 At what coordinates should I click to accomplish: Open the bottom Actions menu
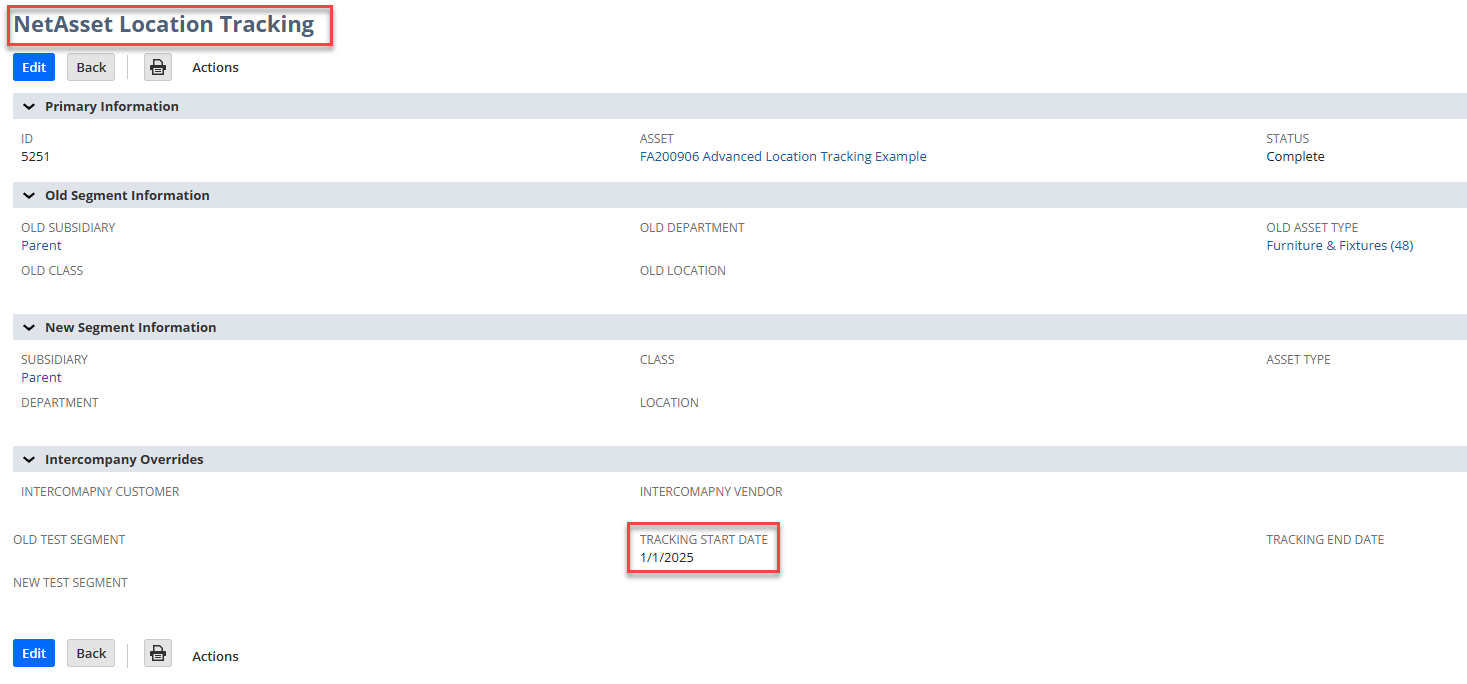tap(215, 656)
